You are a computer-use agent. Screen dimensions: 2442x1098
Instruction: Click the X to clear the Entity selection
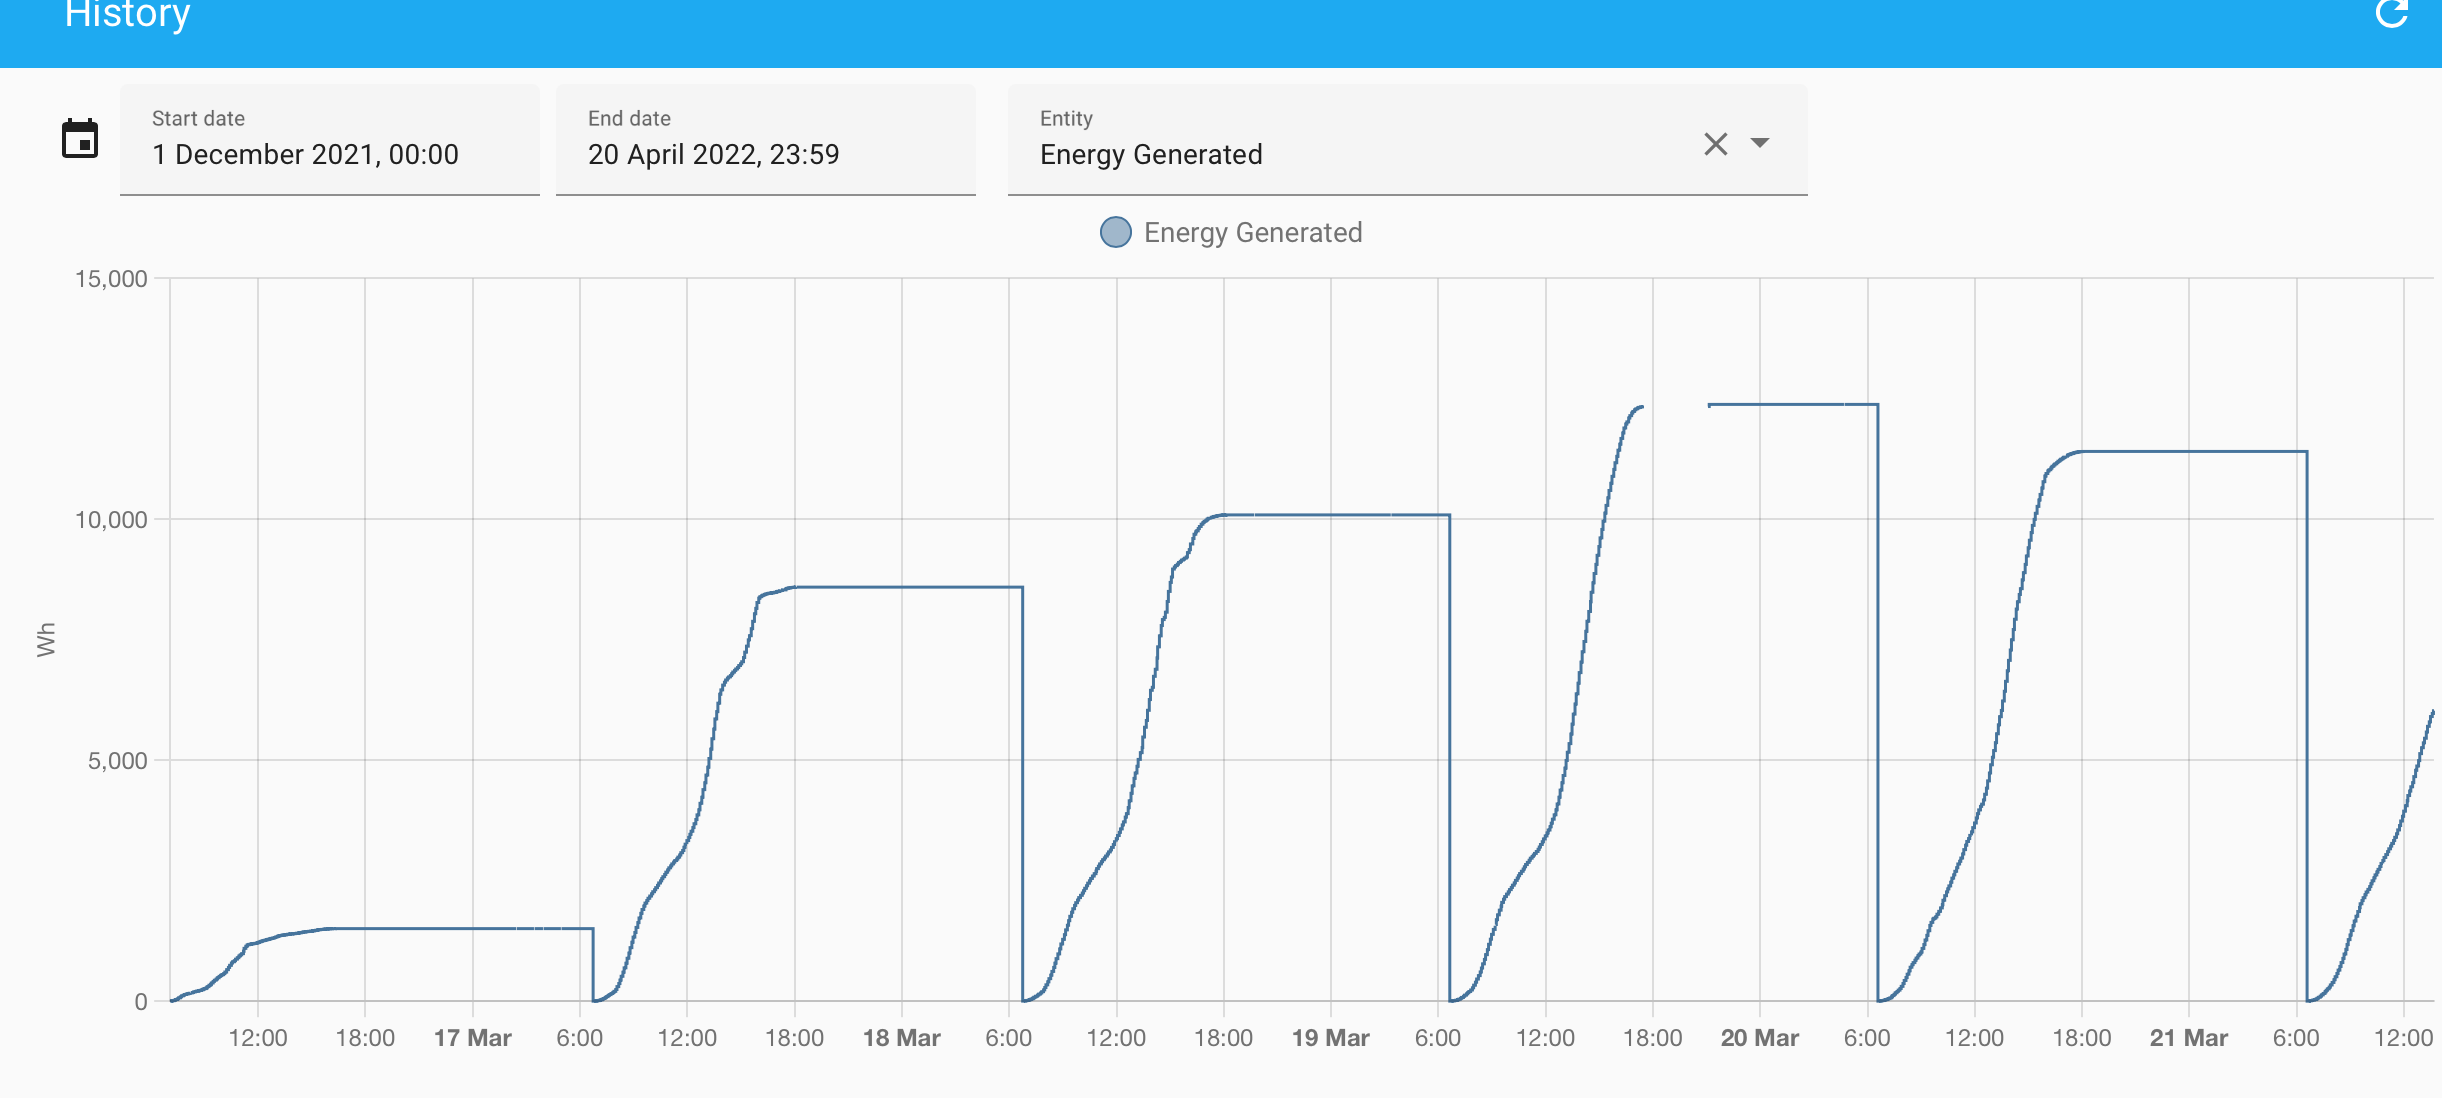1716,144
